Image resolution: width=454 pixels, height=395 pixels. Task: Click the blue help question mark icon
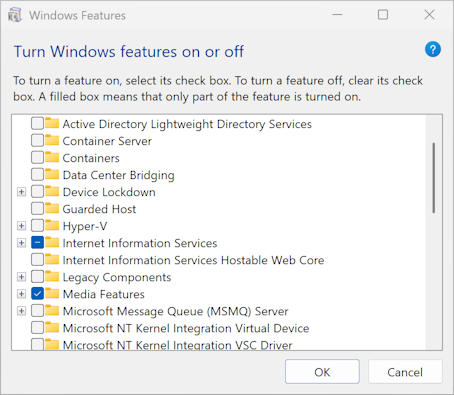(x=433, y=50)
